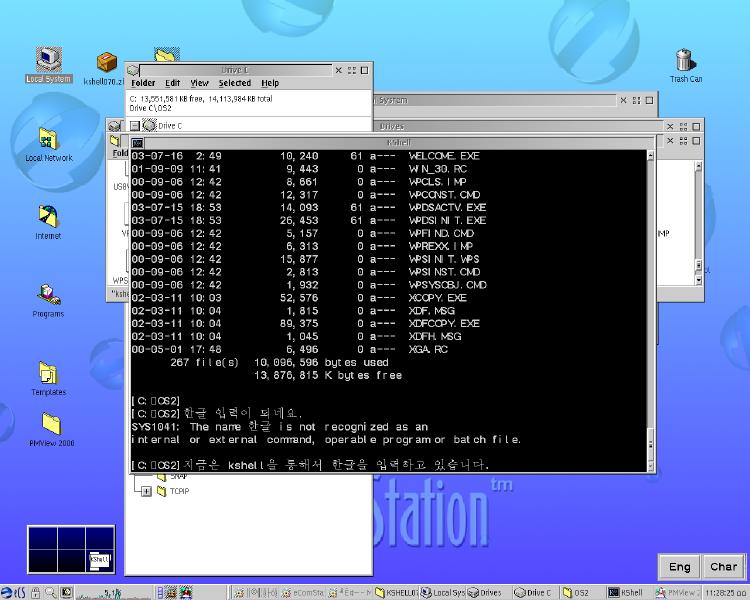Click KShell scrollbar up arrow
Image resolution: width=750 pixels, height=600 pixels.
pyautogui.click(x=651, y=155)
